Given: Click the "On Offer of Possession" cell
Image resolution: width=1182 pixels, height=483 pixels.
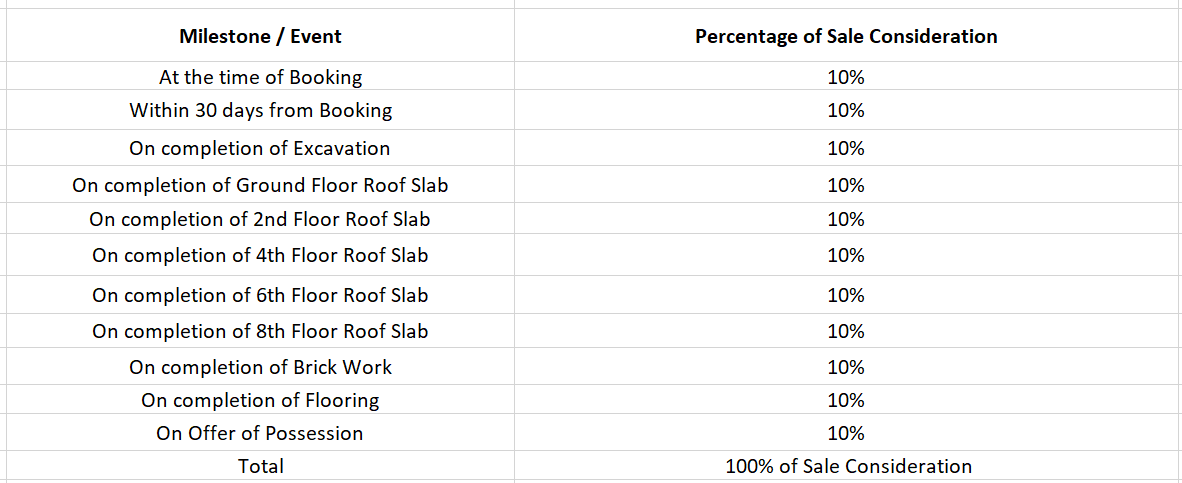Looking at the screenshot, I should click(260, 433).
